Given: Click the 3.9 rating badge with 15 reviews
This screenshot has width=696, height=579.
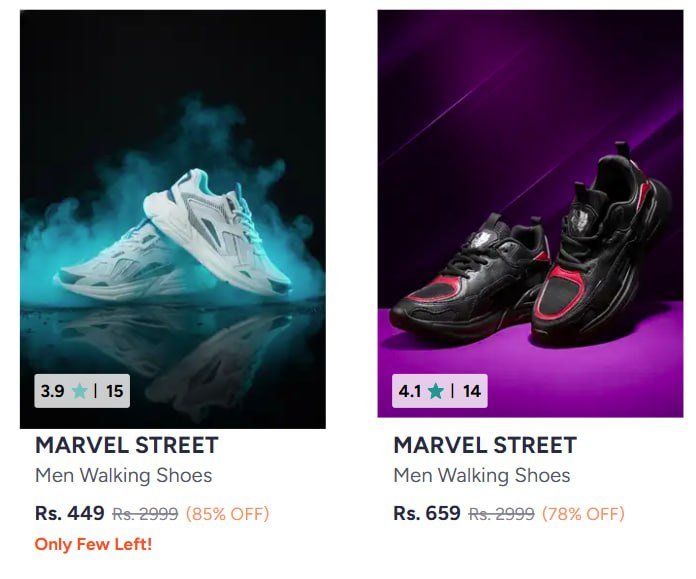Looking at the screenshot, I should point(82,391).
